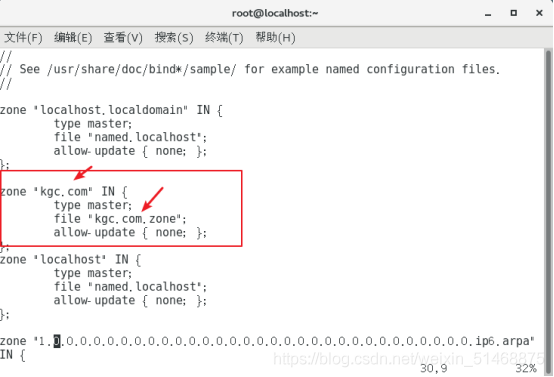
Task: Click the file "kgc.com.zone" line
Action: (x=120, y=219)
